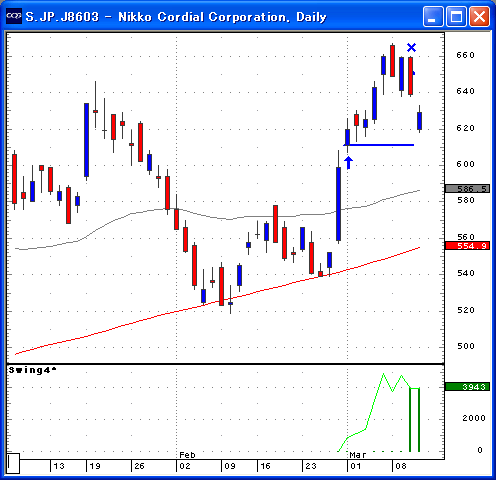Close the Nikko Cordial chart window

point(479,16)
